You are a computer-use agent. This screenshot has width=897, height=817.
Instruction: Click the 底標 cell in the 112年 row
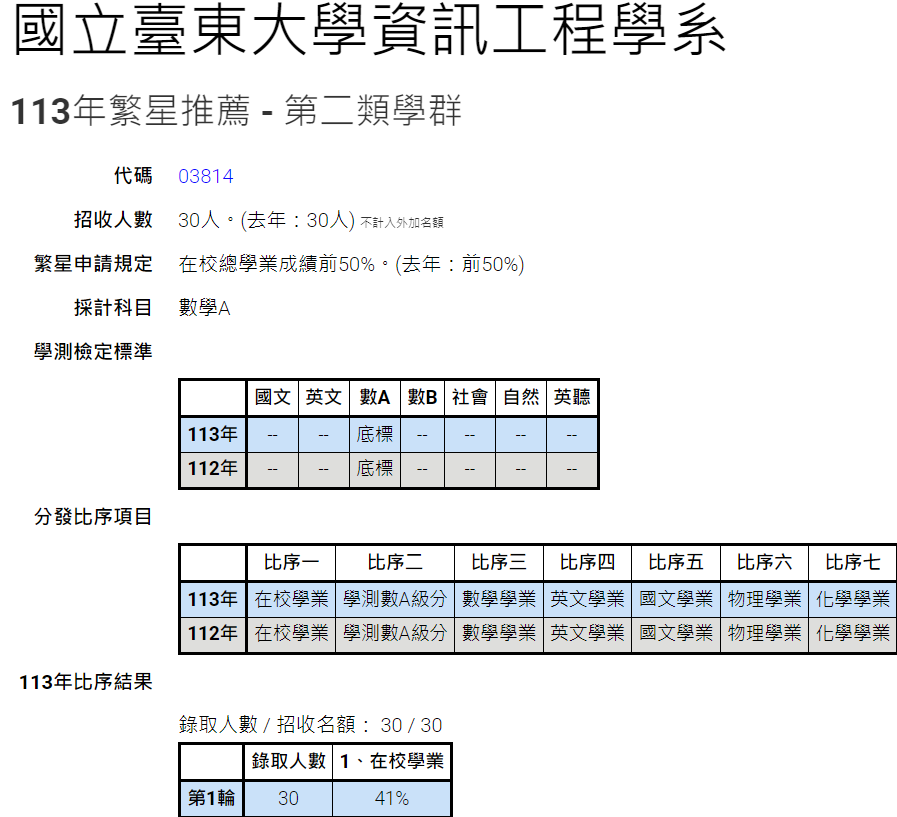375,469
